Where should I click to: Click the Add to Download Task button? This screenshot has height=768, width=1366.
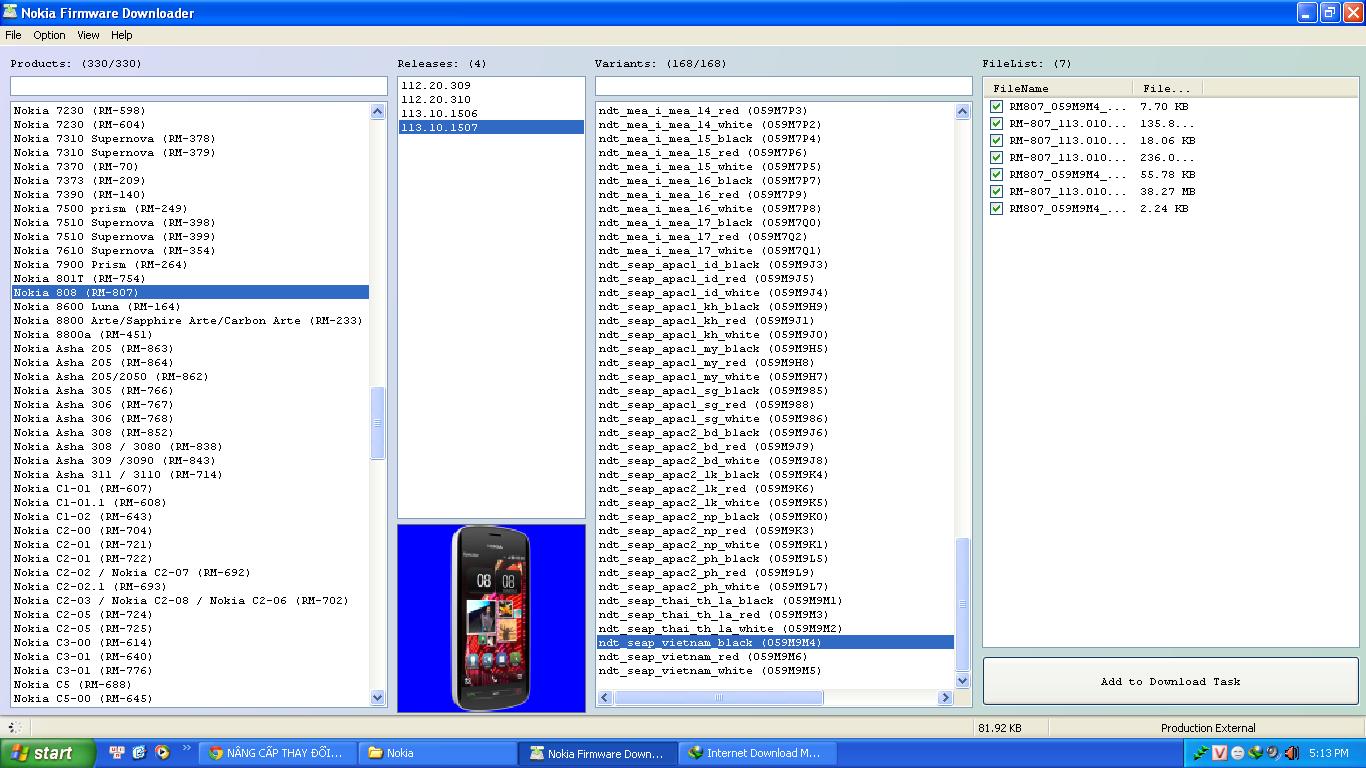(1170, 681)
